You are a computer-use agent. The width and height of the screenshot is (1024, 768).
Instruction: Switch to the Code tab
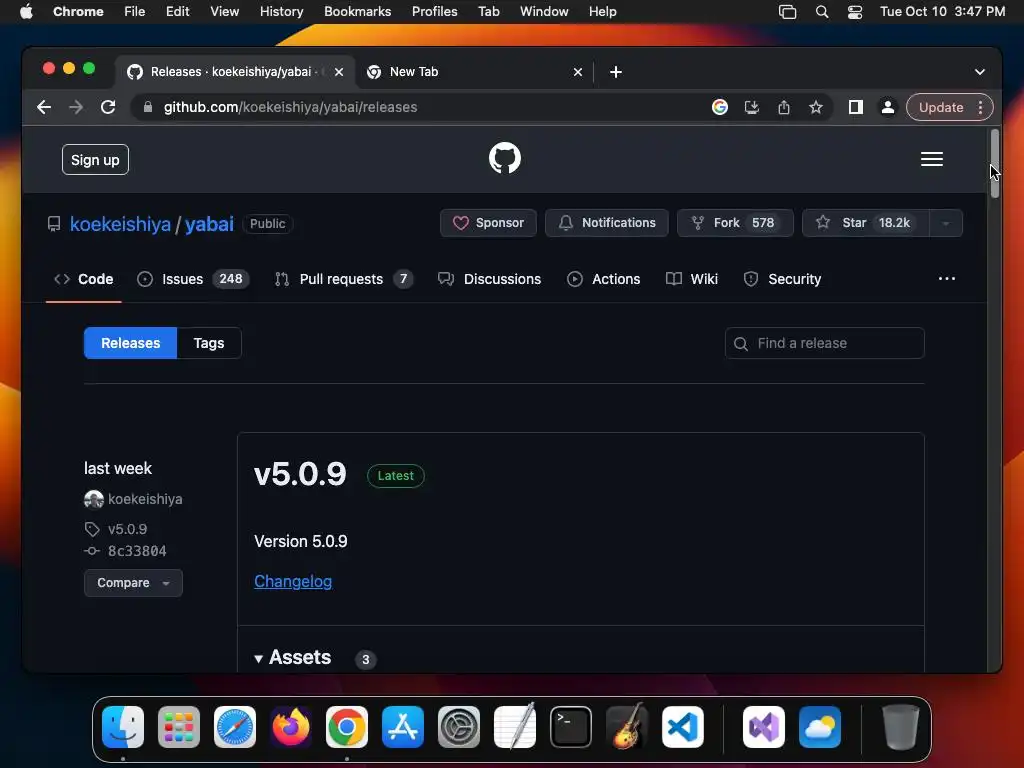pos(84,279)
